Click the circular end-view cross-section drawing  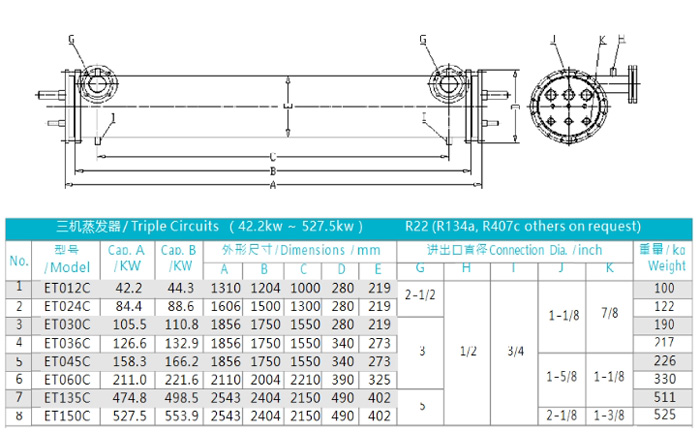pyautogui.click(x=568, y=108)
